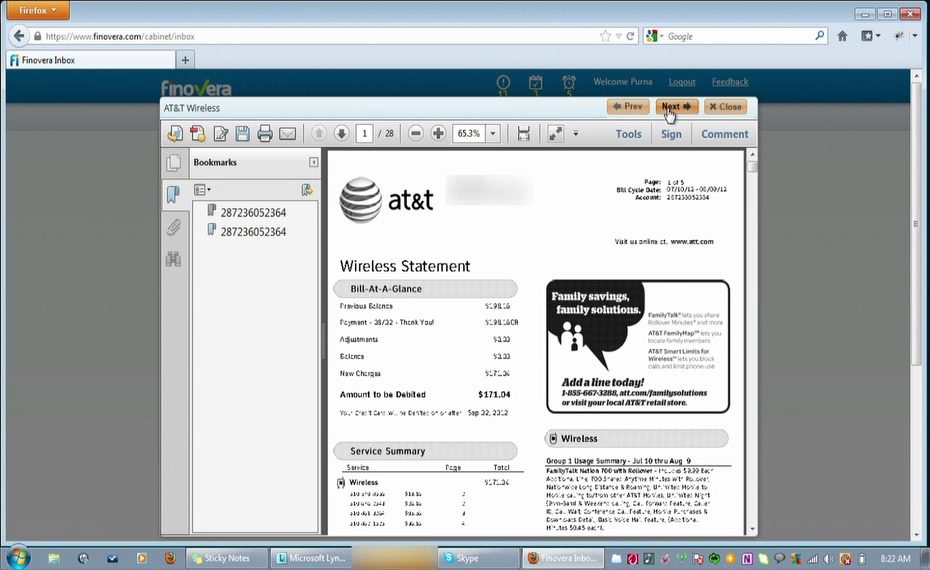Image resolution: width=930 pixels, height=570 pixels.
Task: Go back with browser back arrow
Action: pos(19,36)
